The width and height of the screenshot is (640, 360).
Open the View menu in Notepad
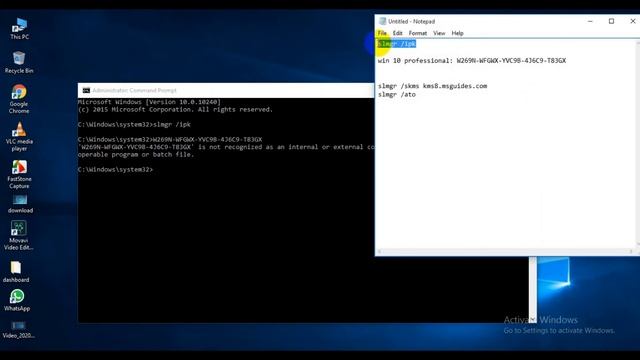[x=439, y=33]
